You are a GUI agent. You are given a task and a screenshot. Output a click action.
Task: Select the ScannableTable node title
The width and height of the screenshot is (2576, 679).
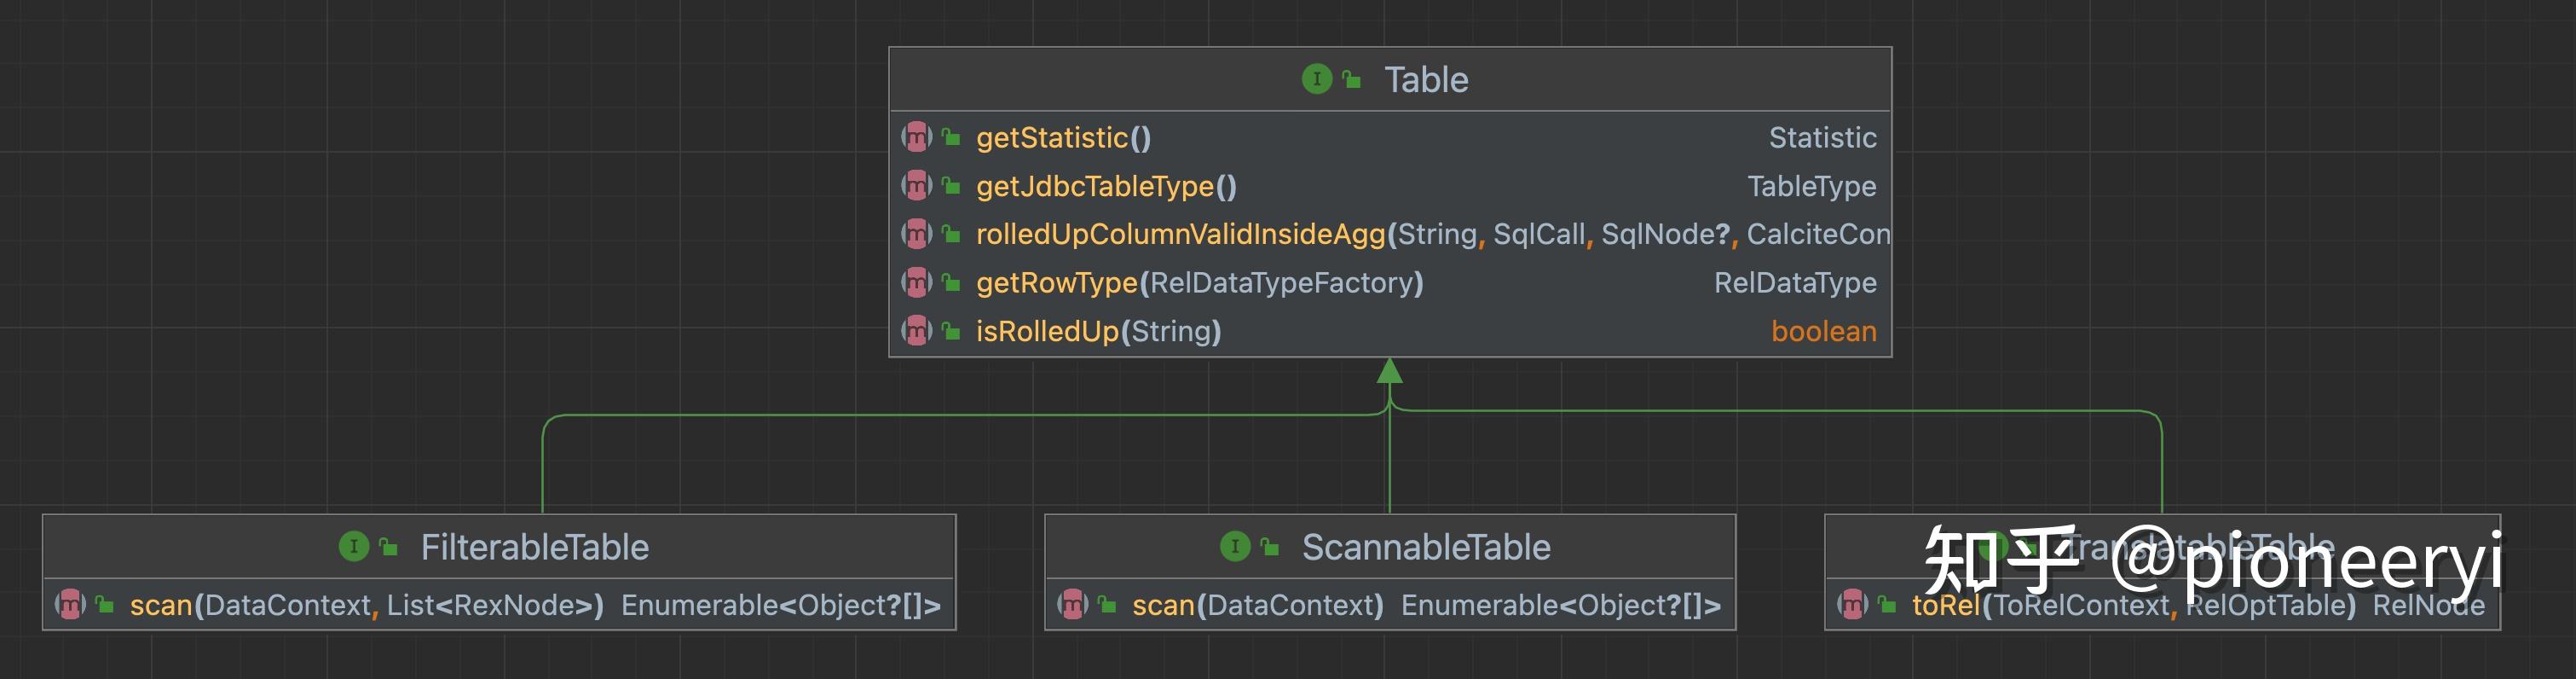coord(1426,547)
